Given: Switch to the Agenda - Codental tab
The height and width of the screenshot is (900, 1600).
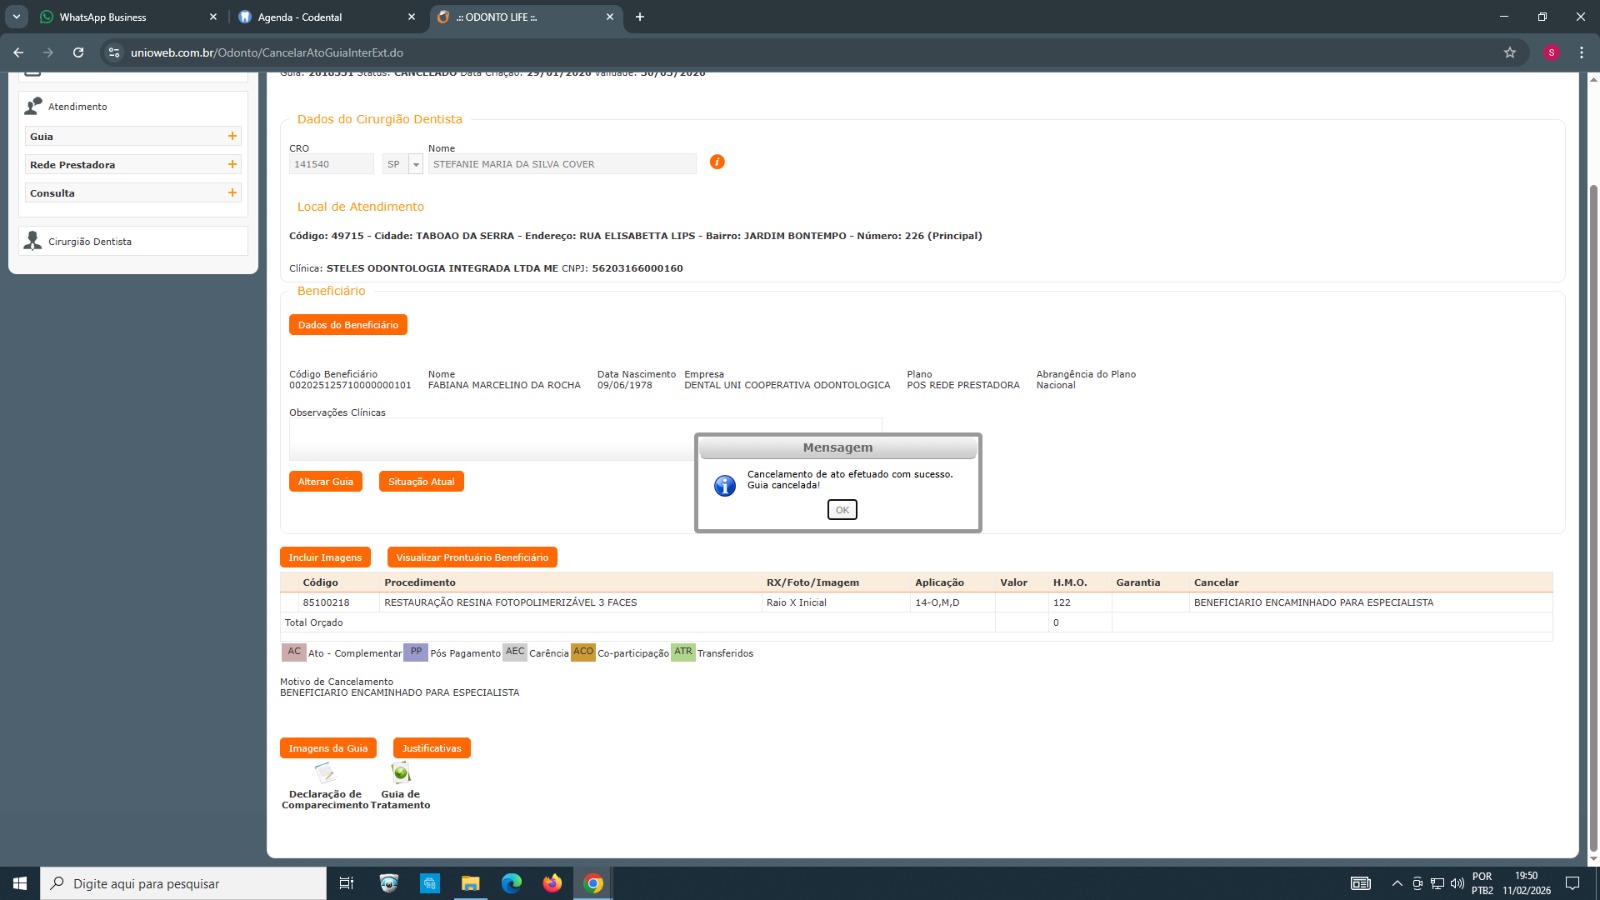Looking at the screenshot, I should tap(326, 17).
